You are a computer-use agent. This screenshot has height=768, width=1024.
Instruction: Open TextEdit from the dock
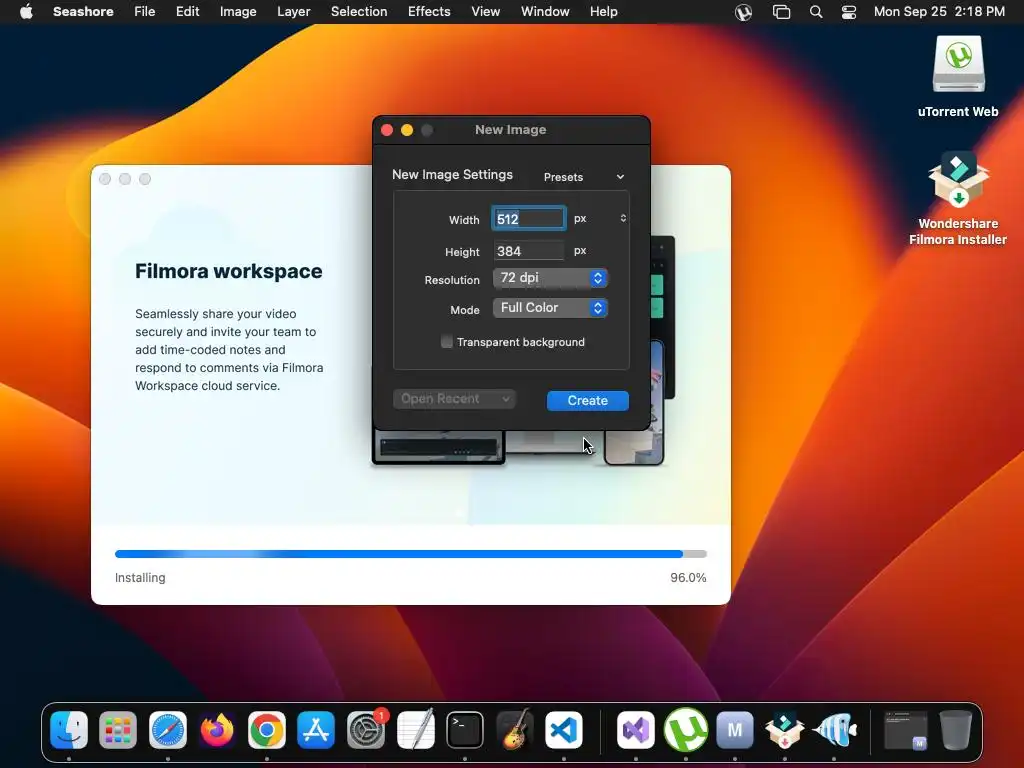click(415, 729)
